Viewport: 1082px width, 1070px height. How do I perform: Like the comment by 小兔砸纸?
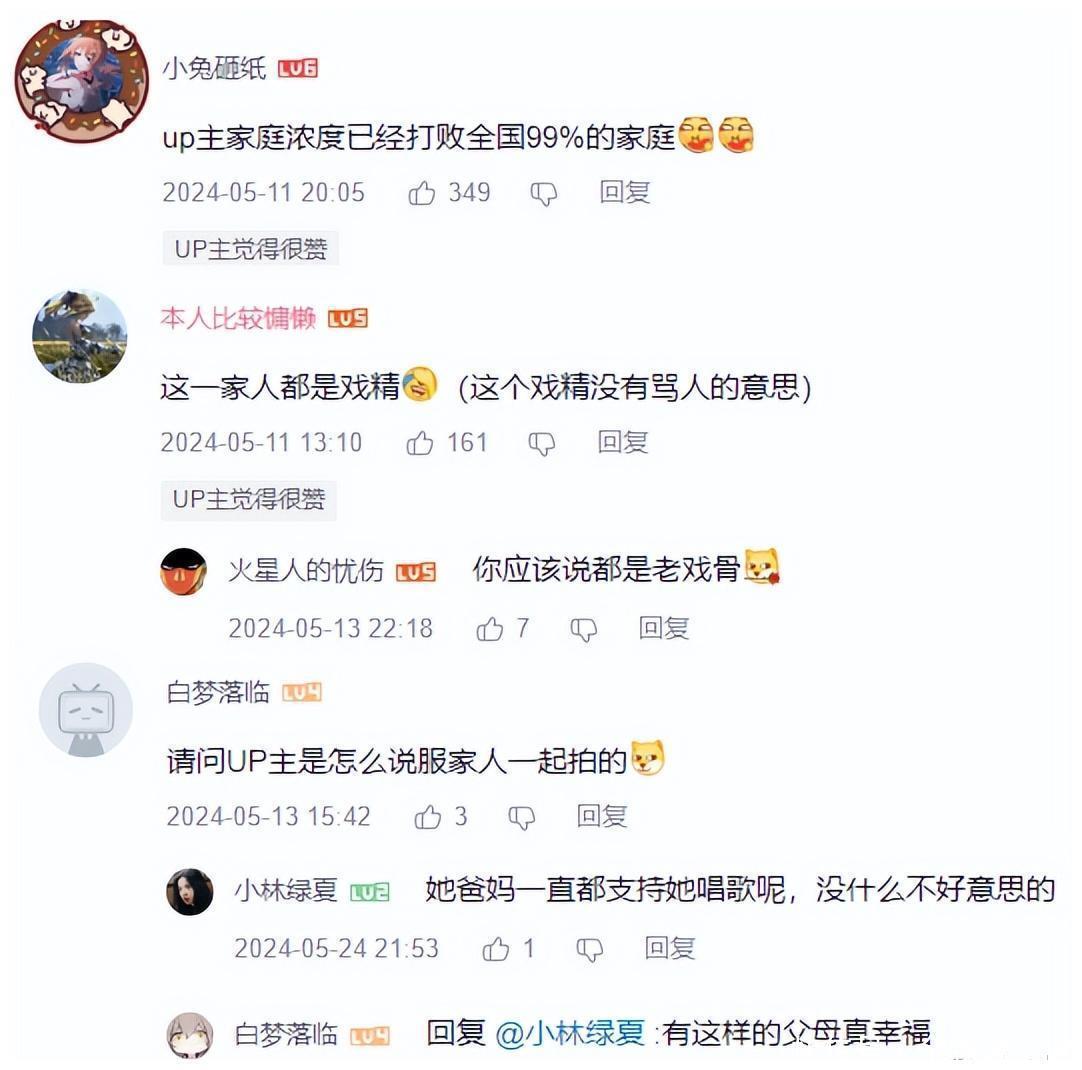pos(422,193)
